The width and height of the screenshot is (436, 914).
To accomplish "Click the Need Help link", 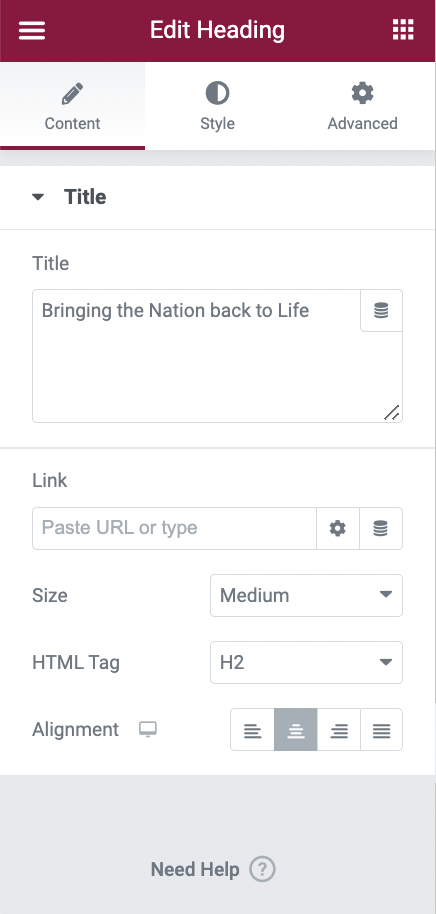I will 195,870.
